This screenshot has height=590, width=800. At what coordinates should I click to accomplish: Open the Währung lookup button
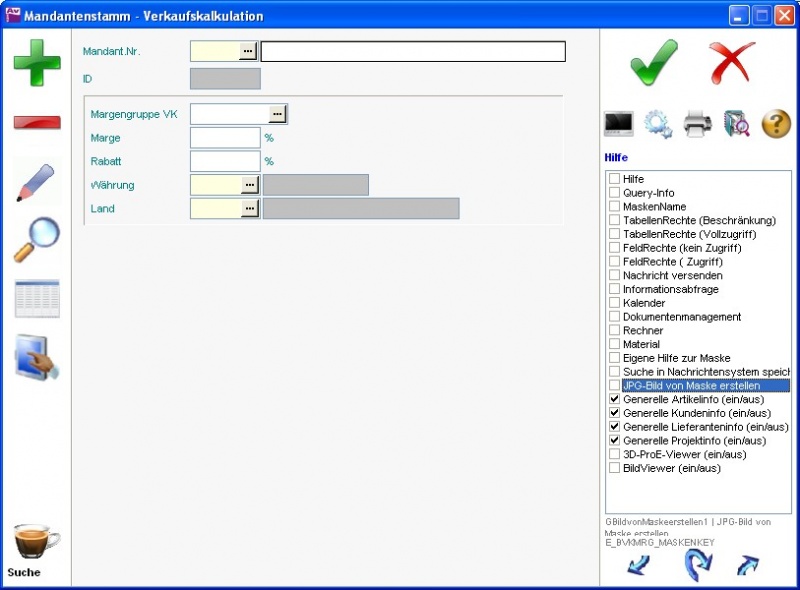click(x=249, y=185)
